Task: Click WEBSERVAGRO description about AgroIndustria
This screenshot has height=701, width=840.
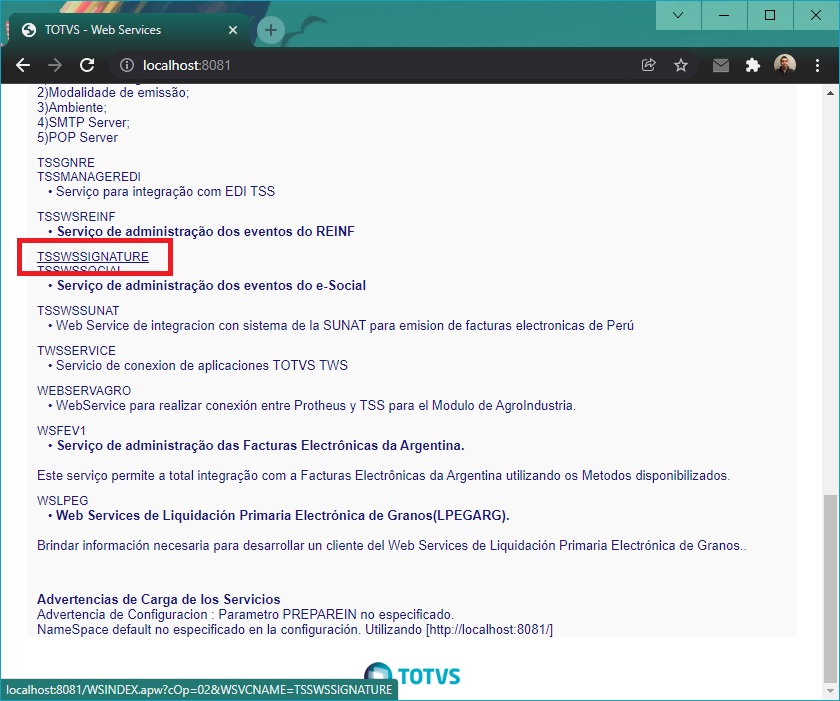Action: click(316, 406)
